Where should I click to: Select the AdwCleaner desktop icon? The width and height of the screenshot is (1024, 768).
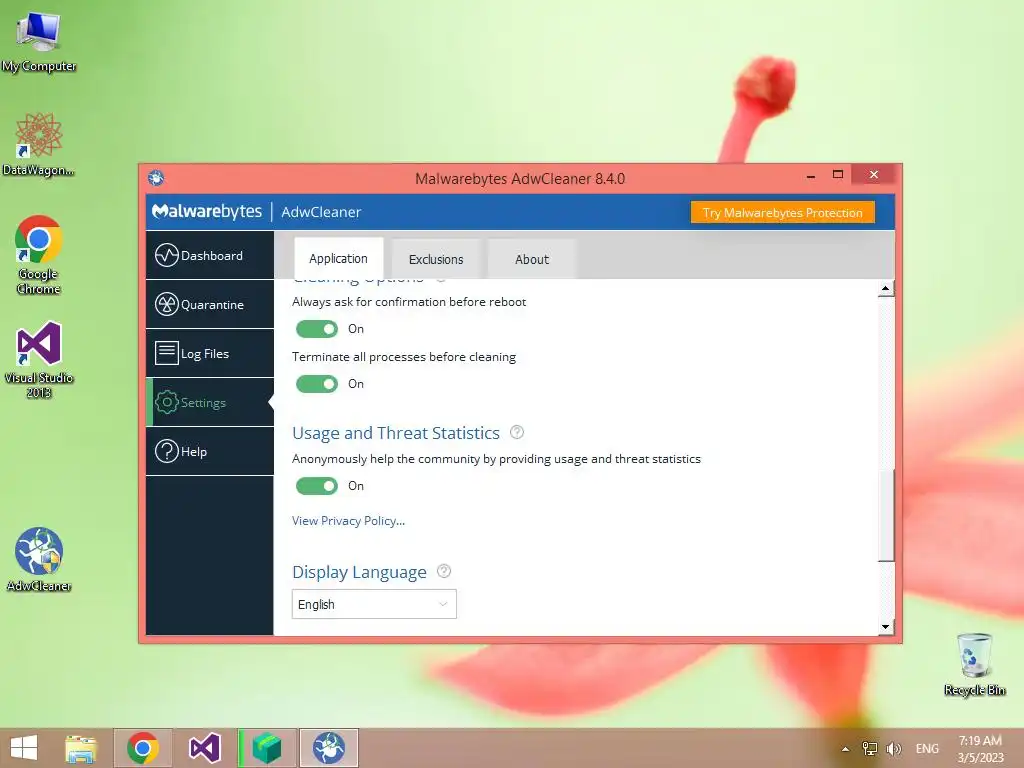click(x=39, y=560)
